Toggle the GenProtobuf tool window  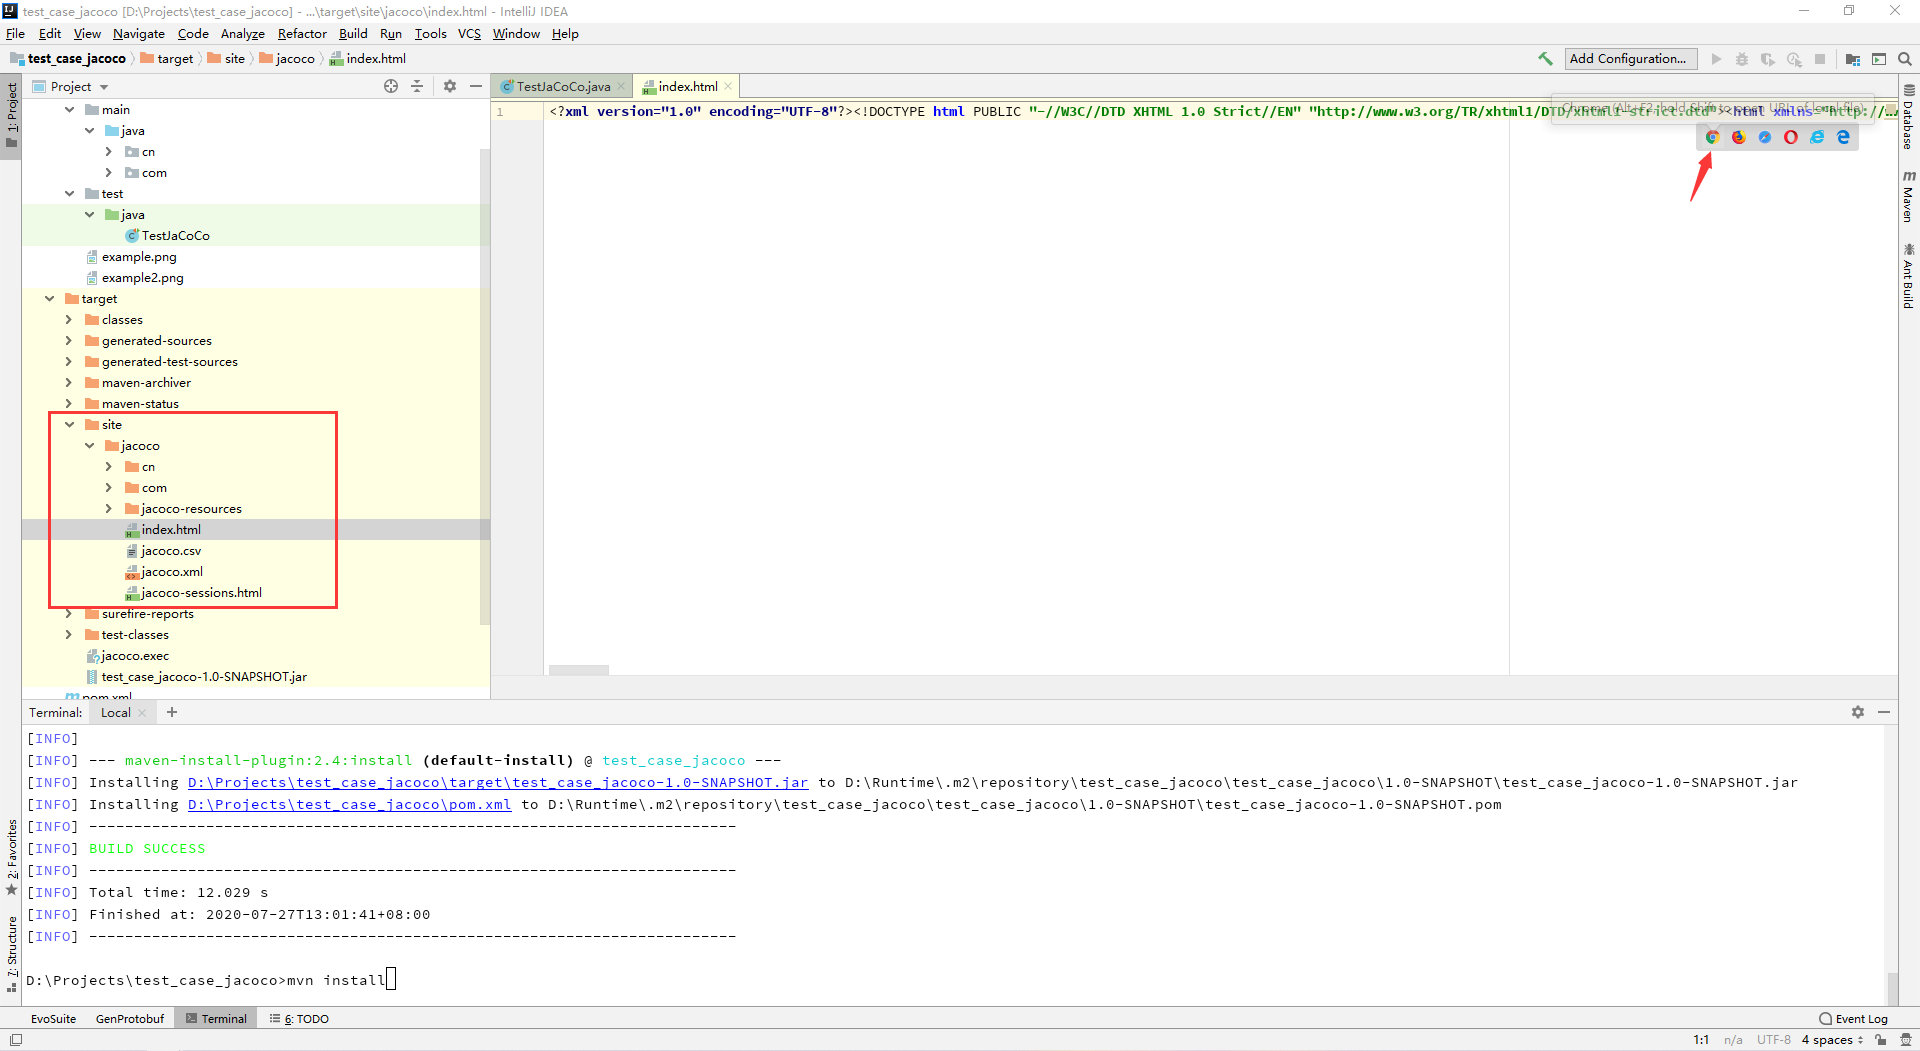tap(130, 1019)
